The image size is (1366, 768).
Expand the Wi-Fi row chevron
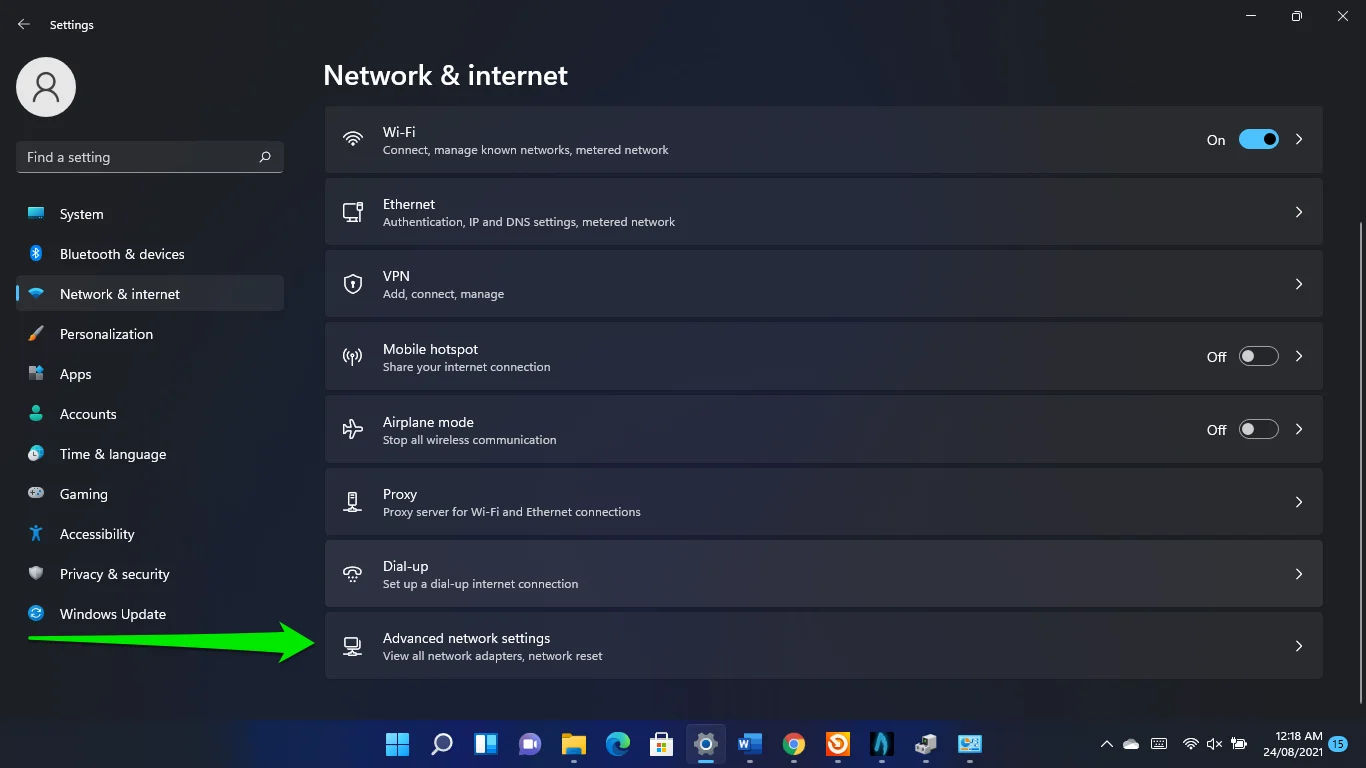coord(1299,140)
